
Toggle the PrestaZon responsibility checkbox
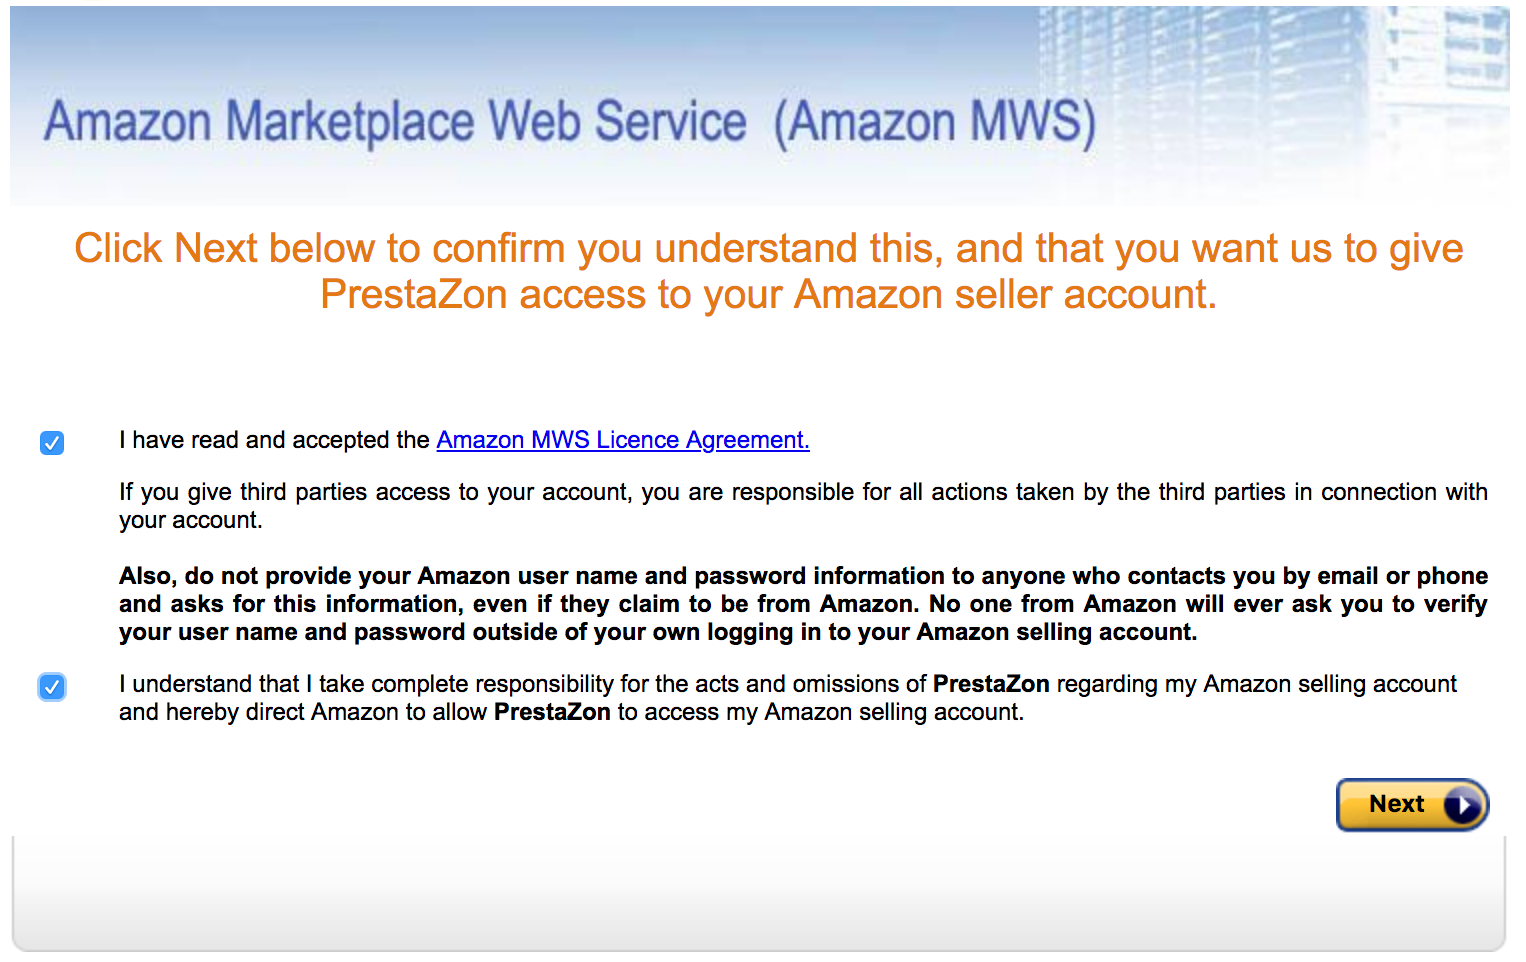pyautogui.click(x=52, y=687)
